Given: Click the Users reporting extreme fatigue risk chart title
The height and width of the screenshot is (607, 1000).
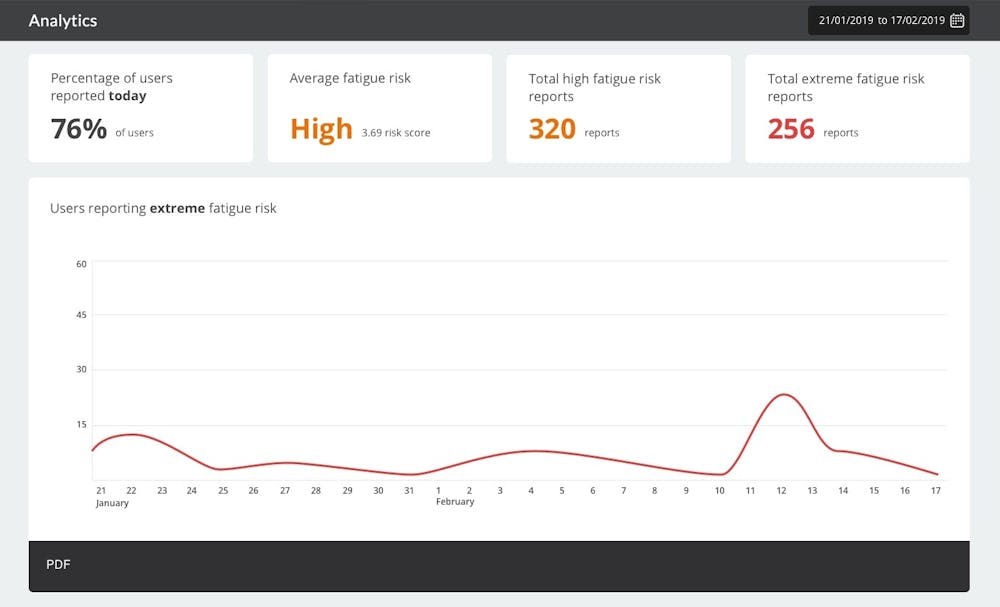Looking at the screenshot, I should coord(163,208).
